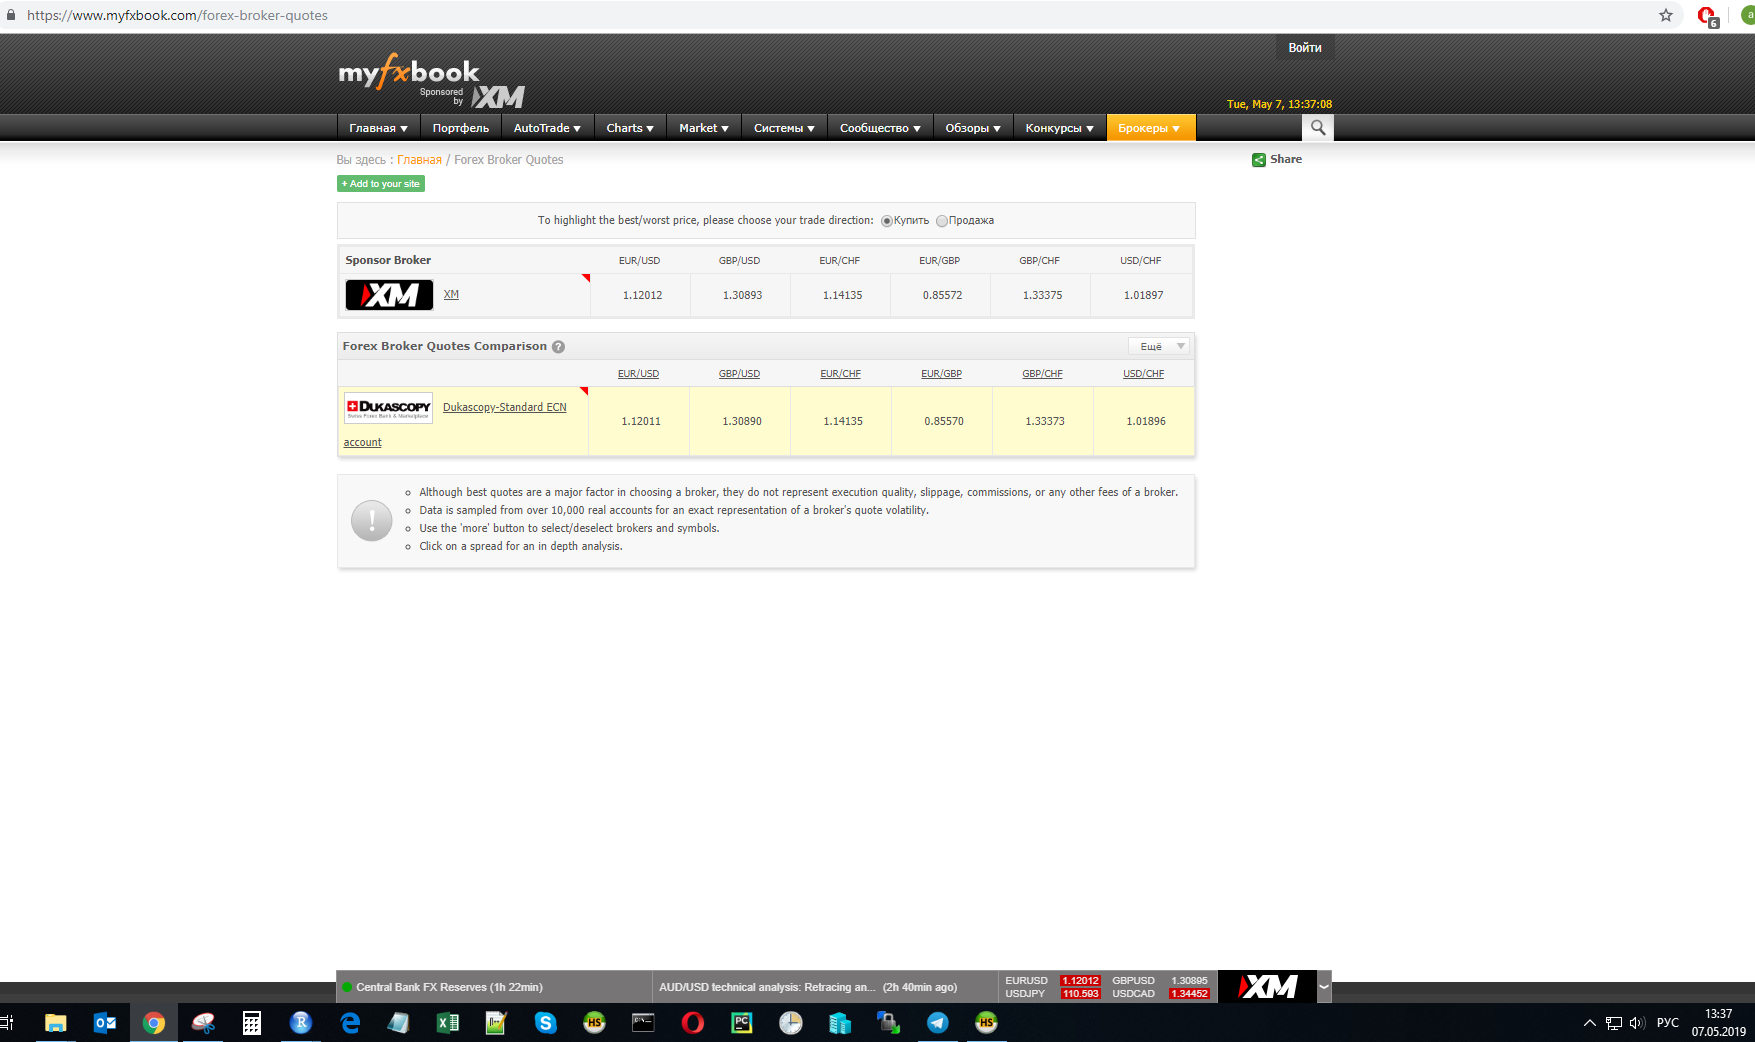The image size is (1755, 1042).
Task: Click EURUSD ticker value 1.12012
Action: click(x=1080, y=981)
